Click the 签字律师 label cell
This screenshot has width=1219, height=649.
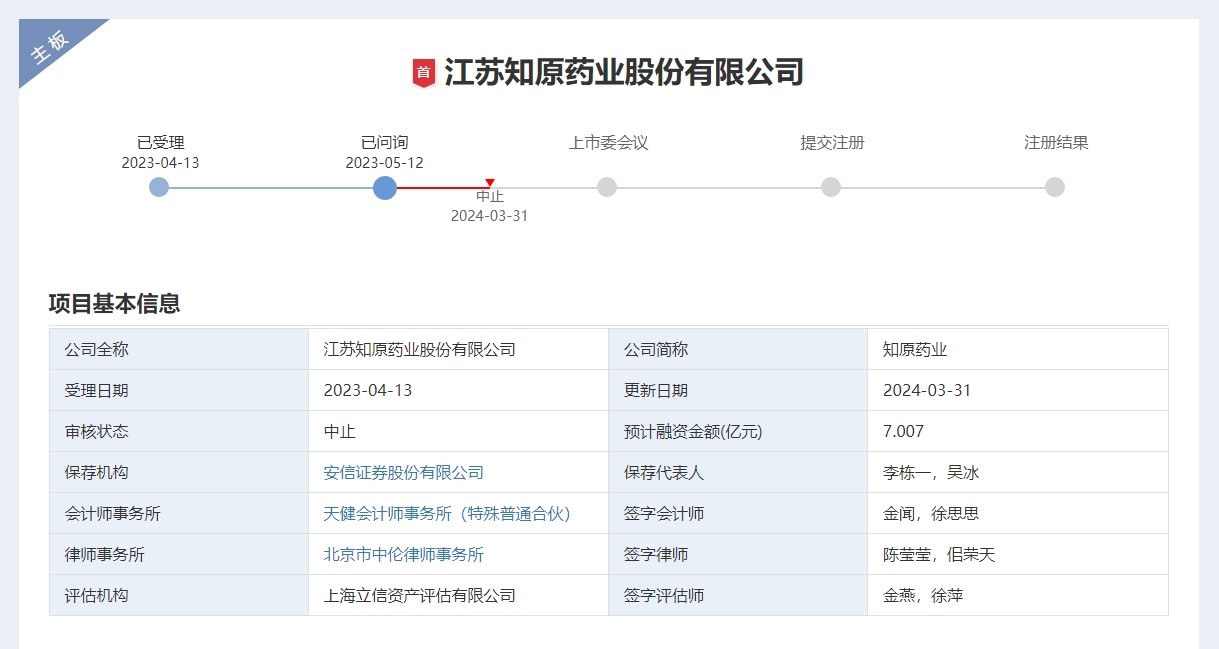tap(738, 554)
